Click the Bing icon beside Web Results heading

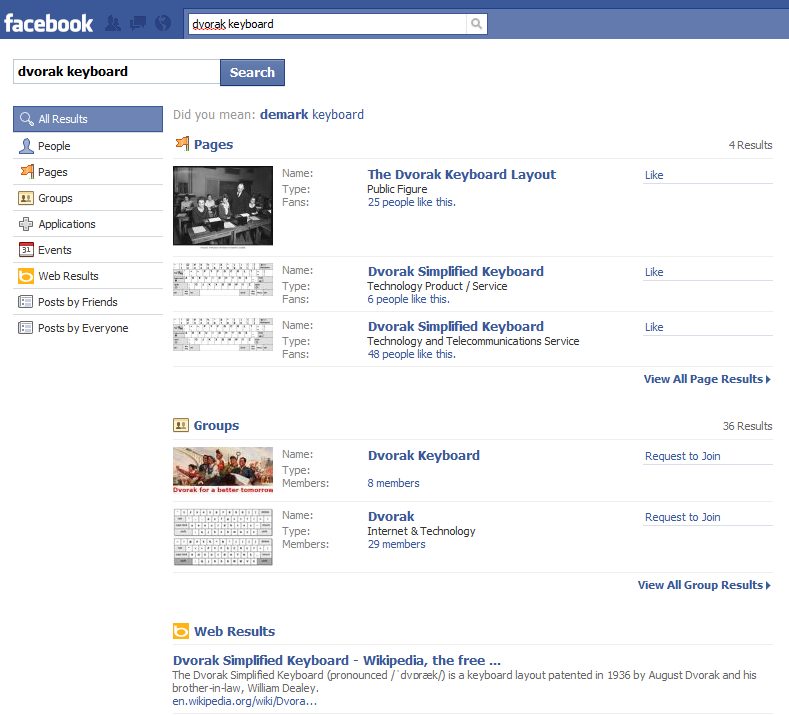click(x=181, y=631)
